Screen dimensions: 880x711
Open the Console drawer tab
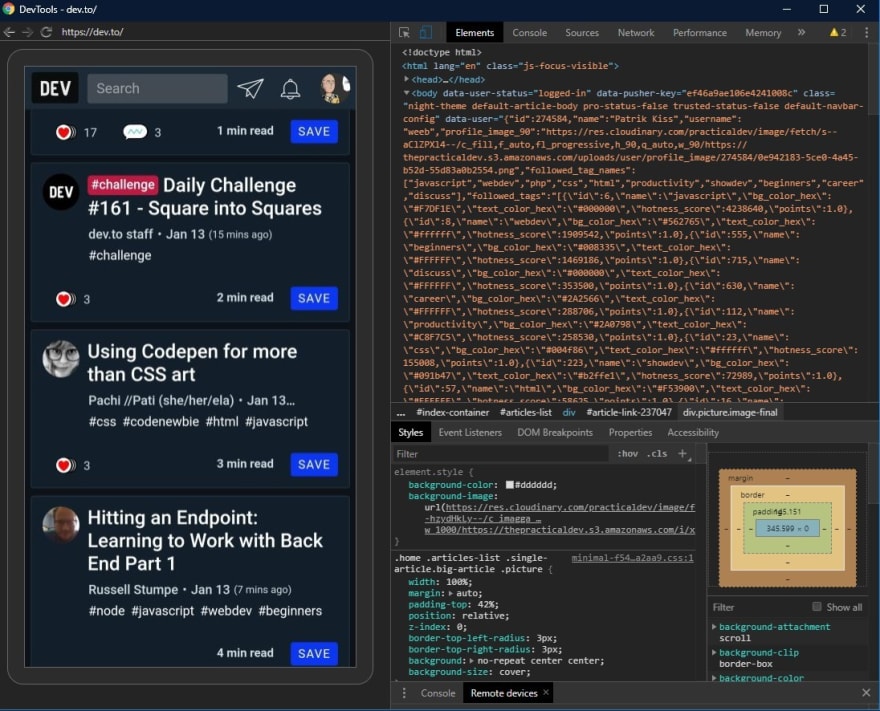click(438, 693)
